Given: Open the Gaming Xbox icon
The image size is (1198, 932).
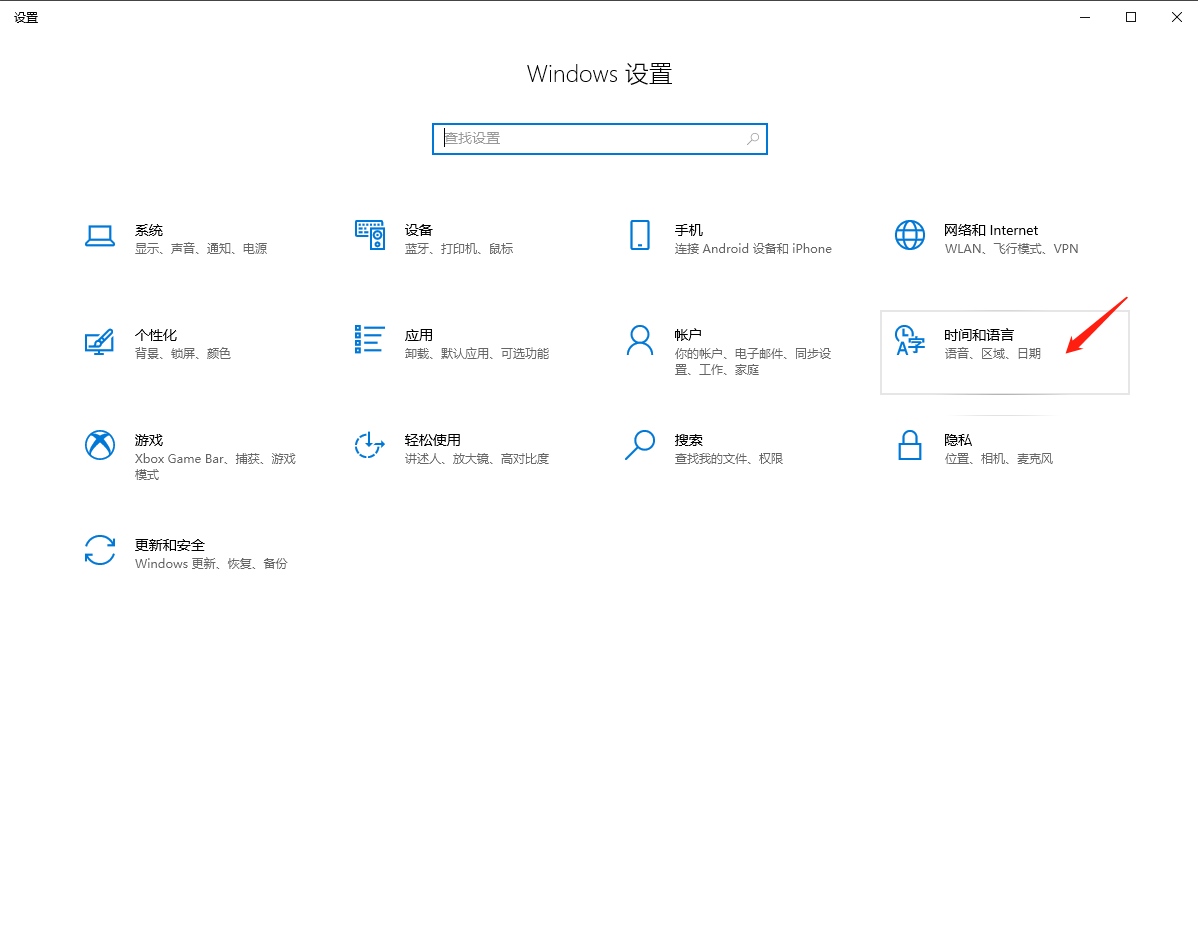Looking at the screenshot, I should coord(100,445).
